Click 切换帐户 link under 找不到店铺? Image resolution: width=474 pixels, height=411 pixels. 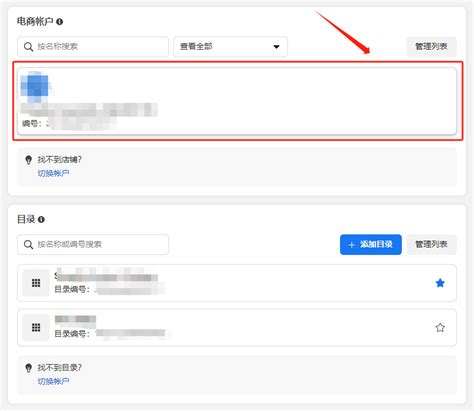point(53,173)
